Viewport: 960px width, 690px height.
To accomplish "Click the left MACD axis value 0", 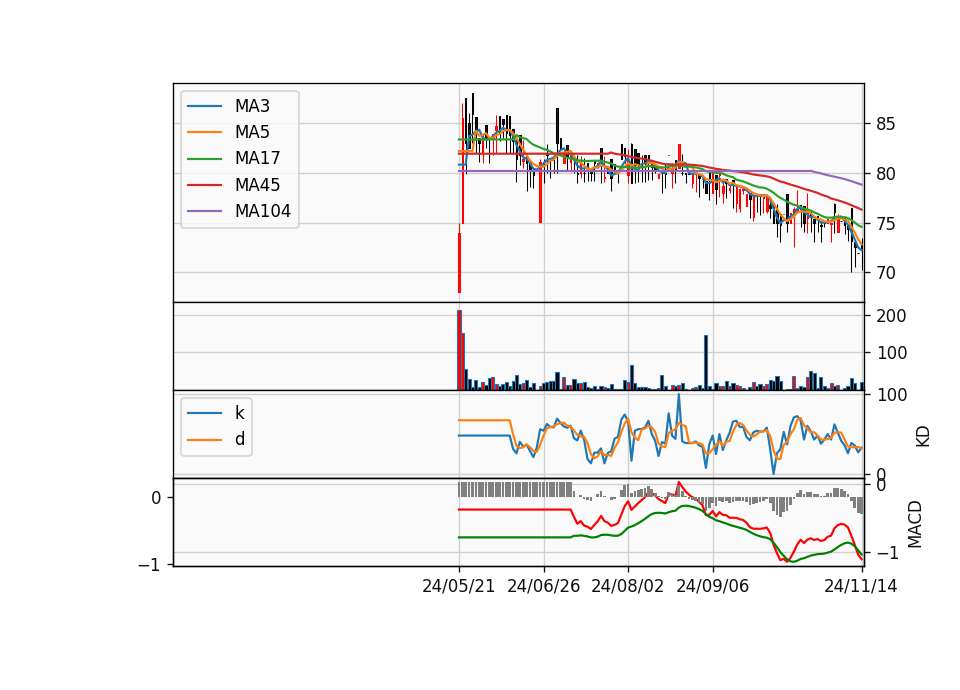I will click(156, 498).
